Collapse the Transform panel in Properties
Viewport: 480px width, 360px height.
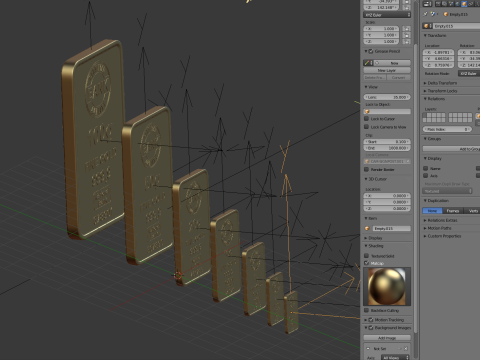[425, 35]
